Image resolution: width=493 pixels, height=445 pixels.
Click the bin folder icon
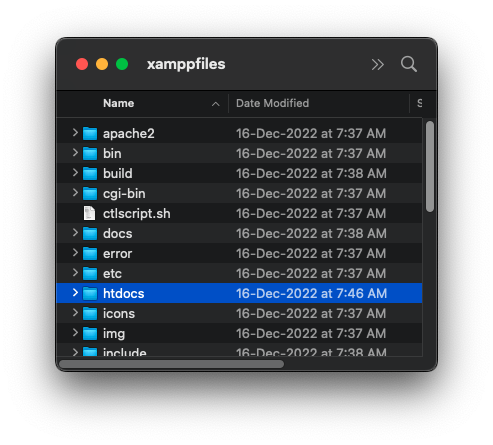coord(90,153)
